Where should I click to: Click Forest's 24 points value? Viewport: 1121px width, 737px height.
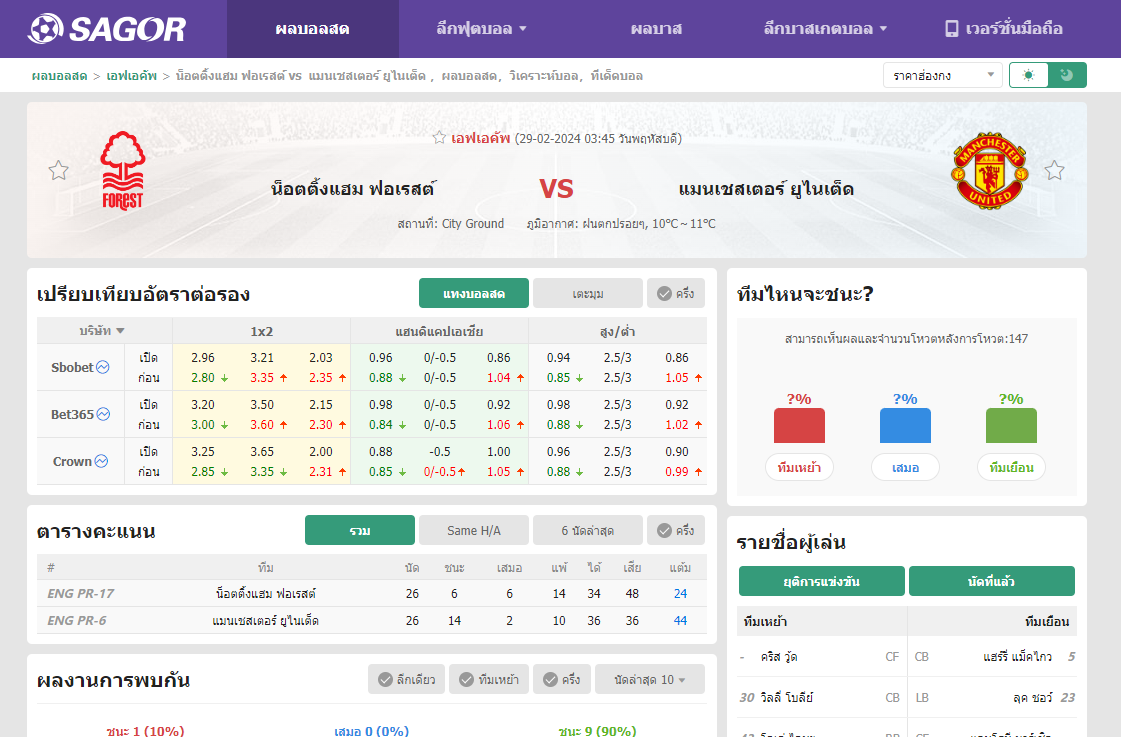click(680, 593)
